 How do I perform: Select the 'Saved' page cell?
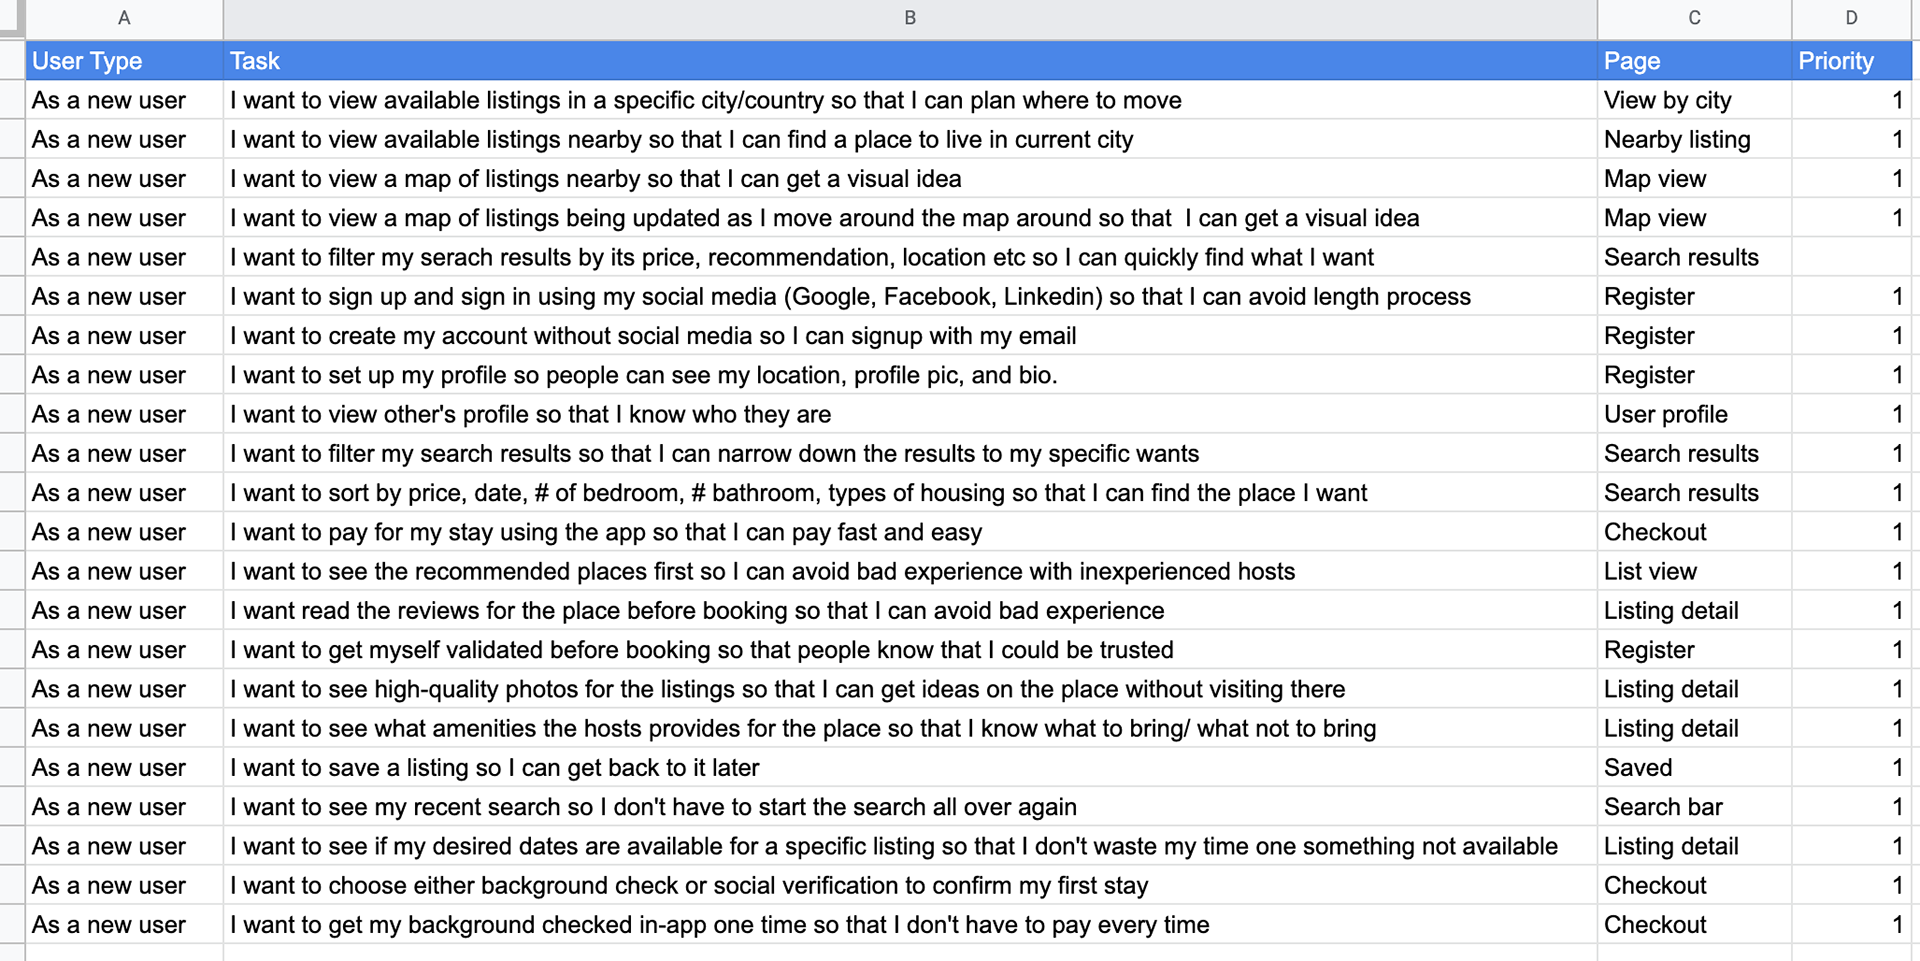[x=1694, y=767]
